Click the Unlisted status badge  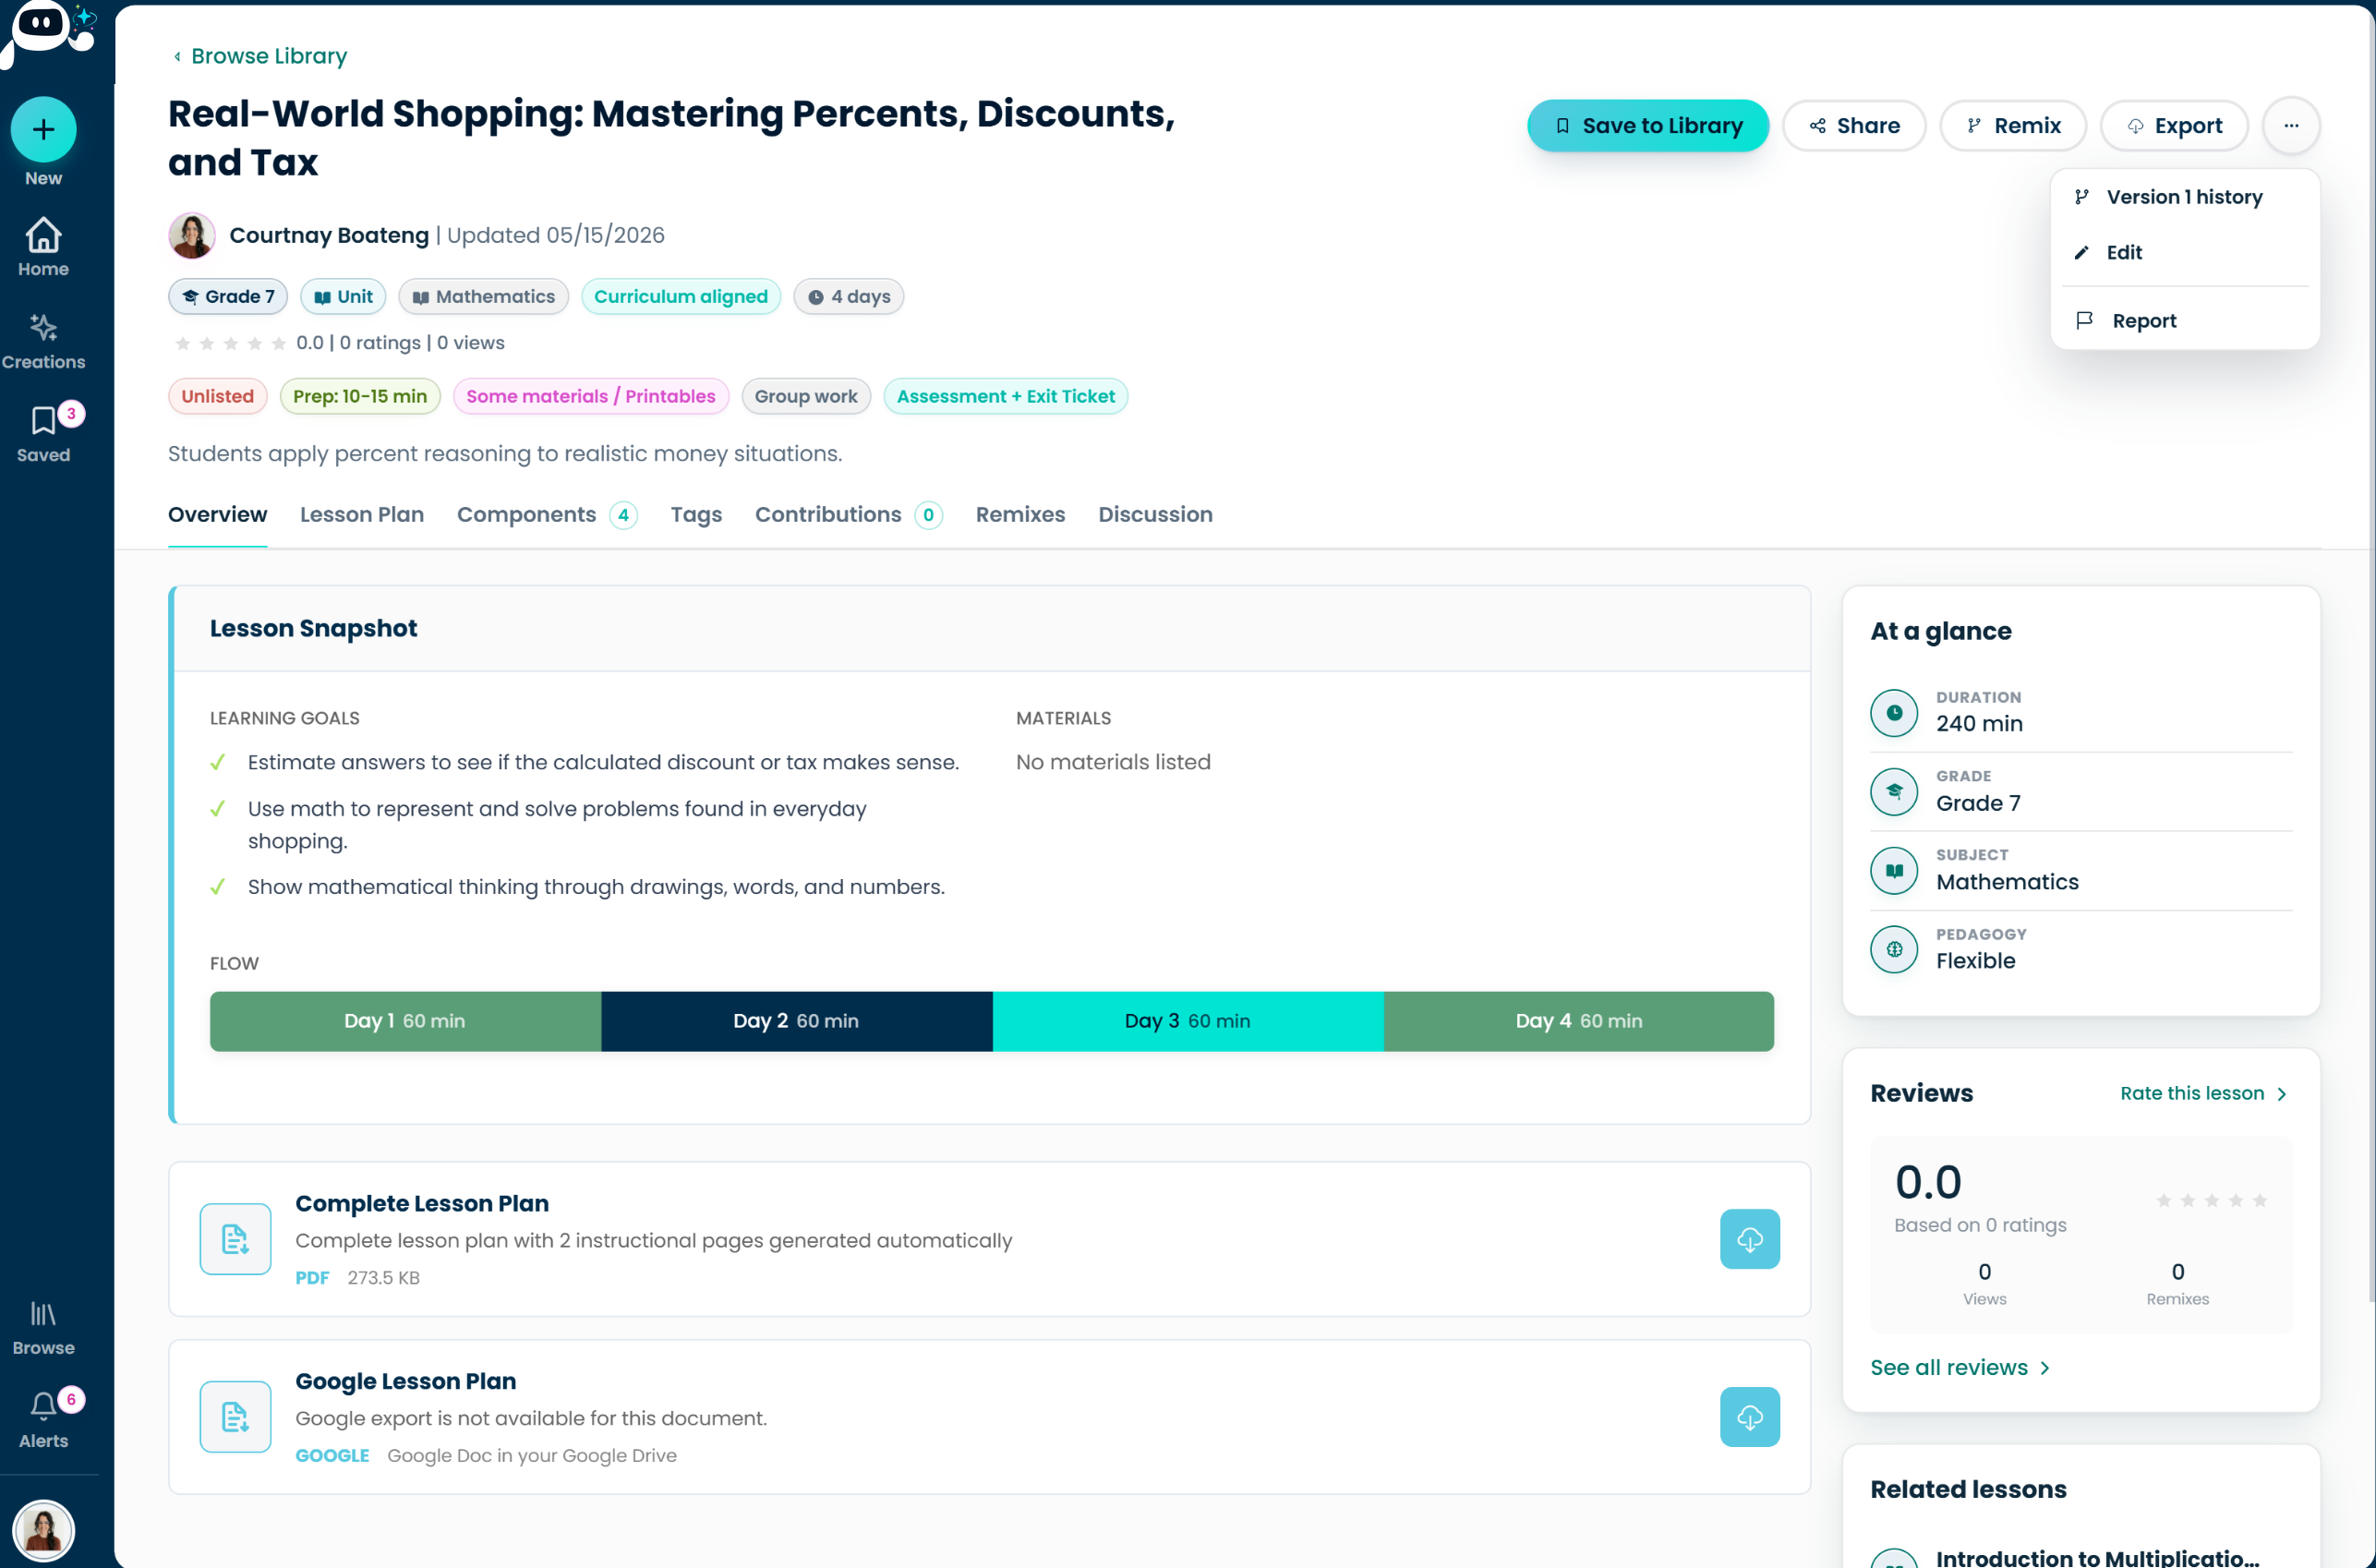click(x=217, y=396)
